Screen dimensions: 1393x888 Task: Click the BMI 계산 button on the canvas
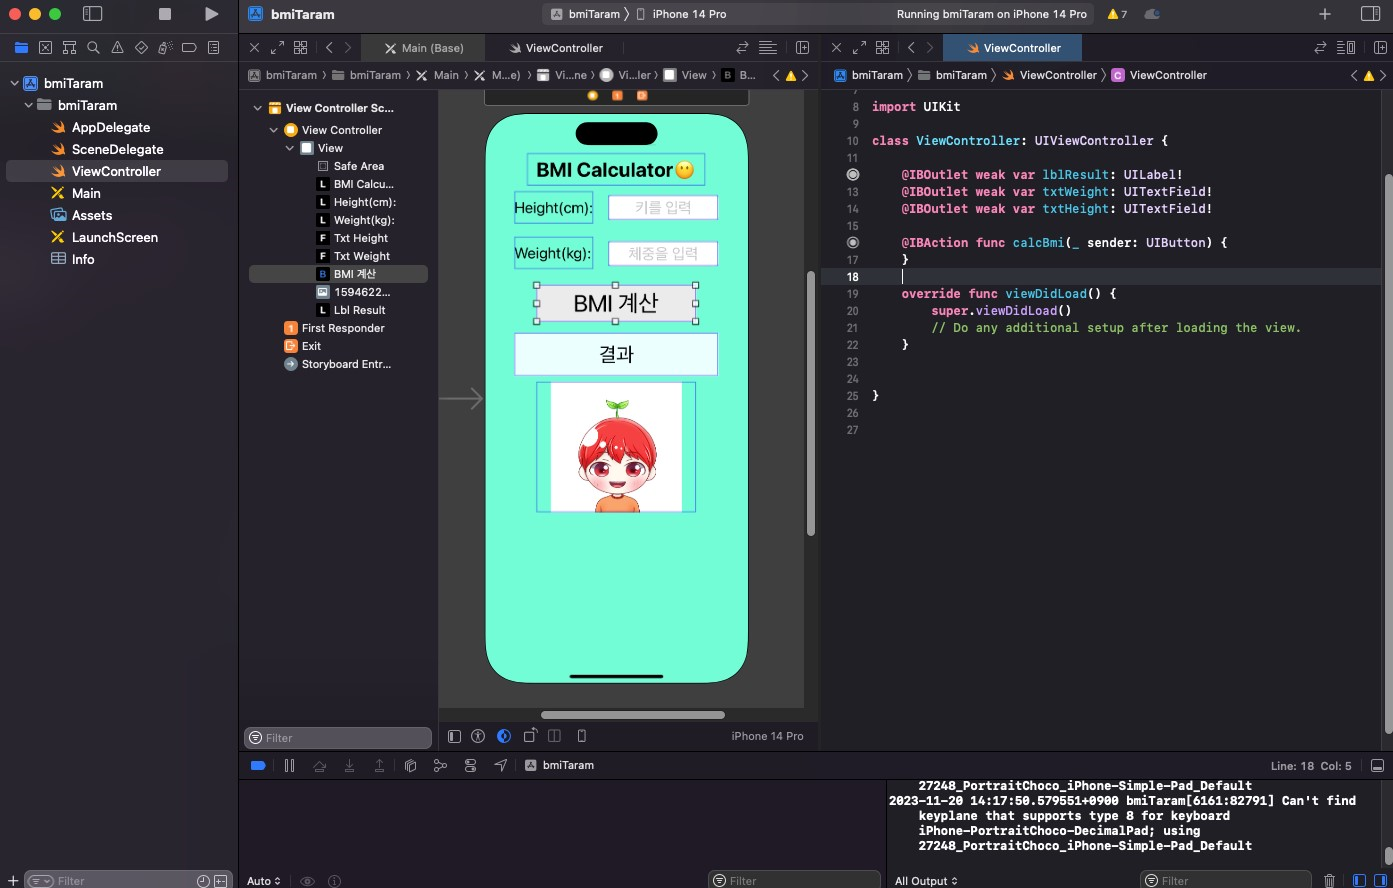pyautogui.click(x=616, y=303)
